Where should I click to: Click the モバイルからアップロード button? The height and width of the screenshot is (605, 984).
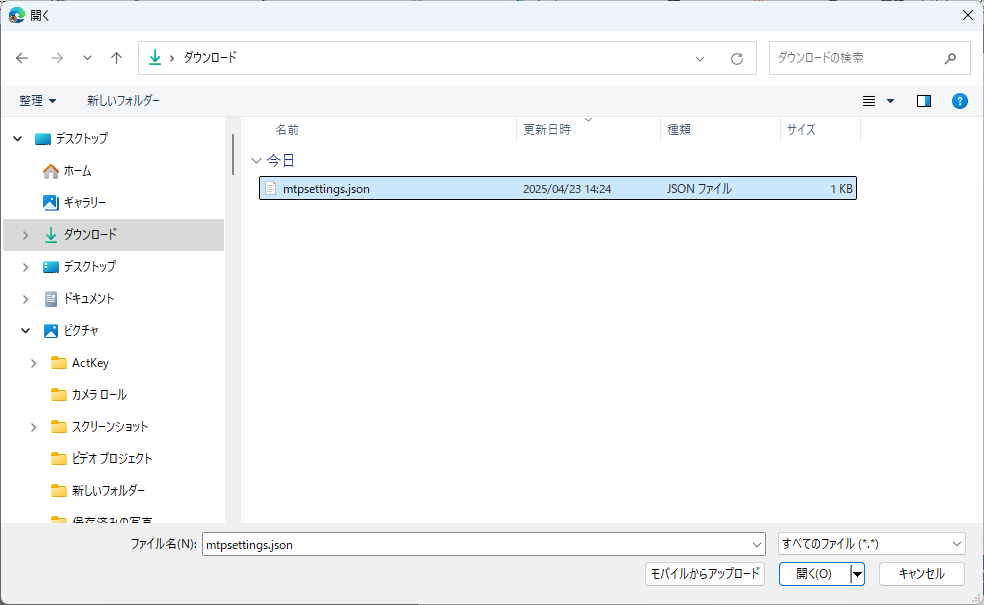[705, 574]
